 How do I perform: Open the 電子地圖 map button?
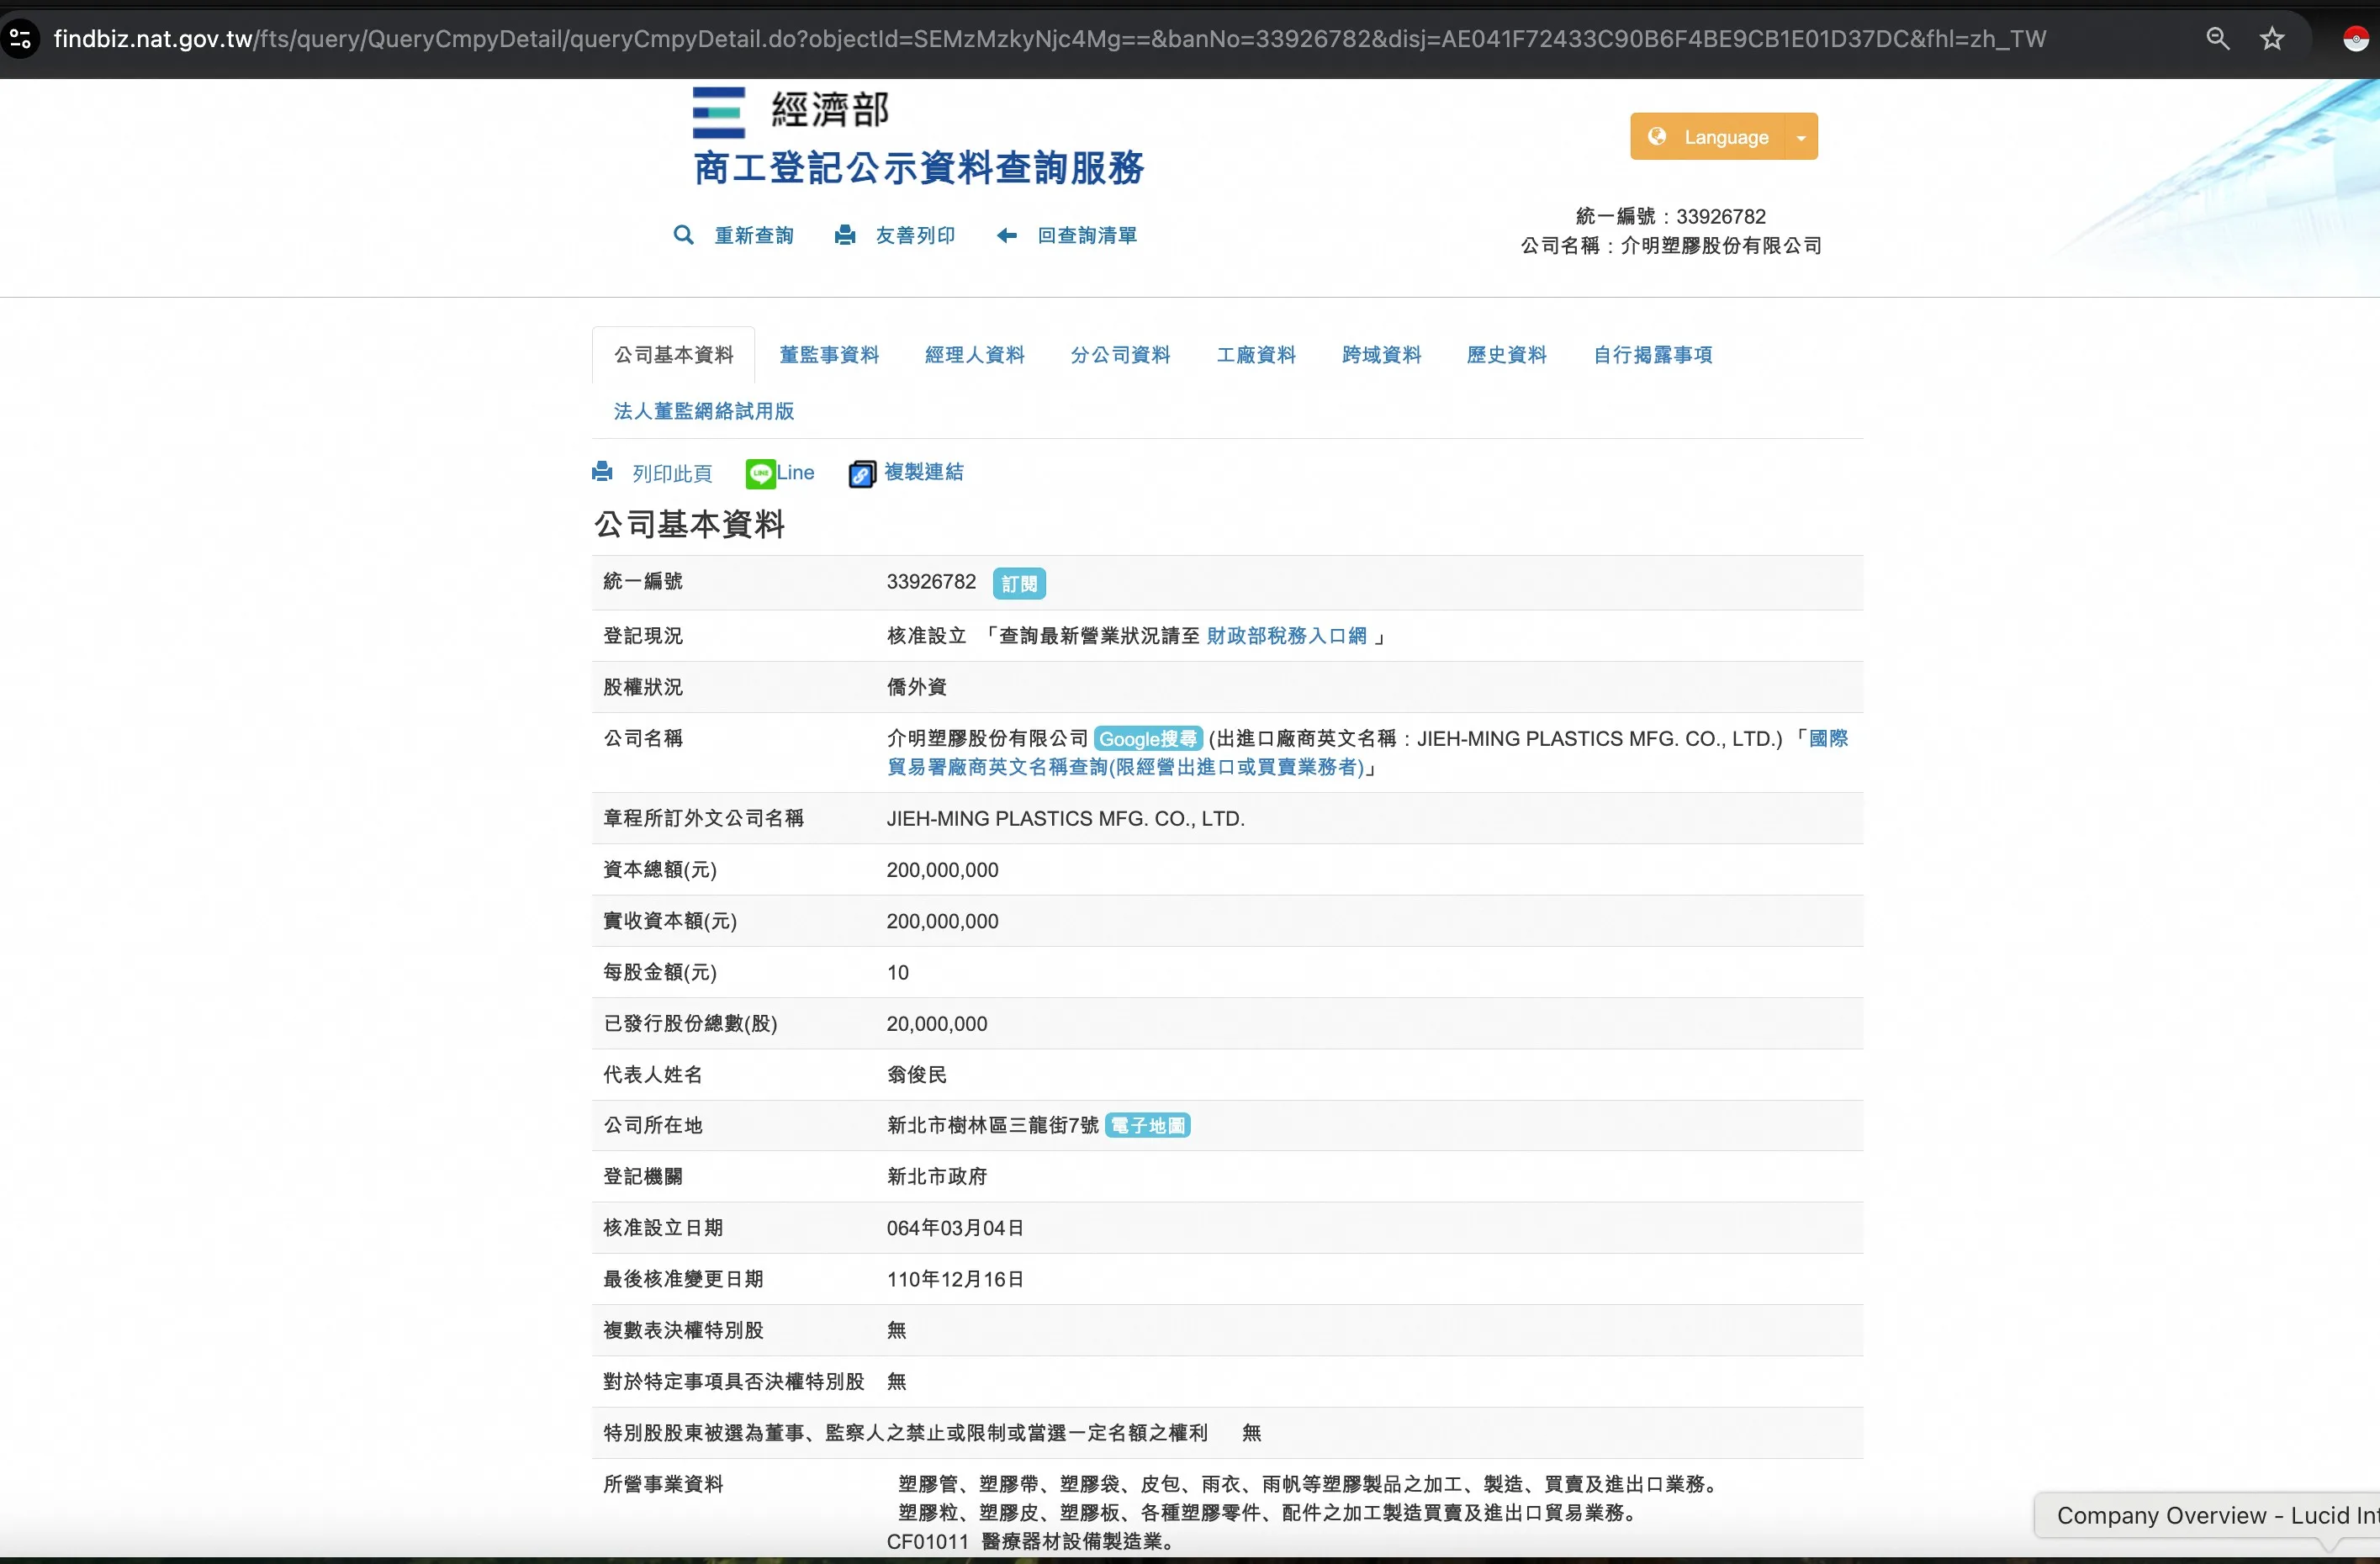(x=1147, y=1126)
